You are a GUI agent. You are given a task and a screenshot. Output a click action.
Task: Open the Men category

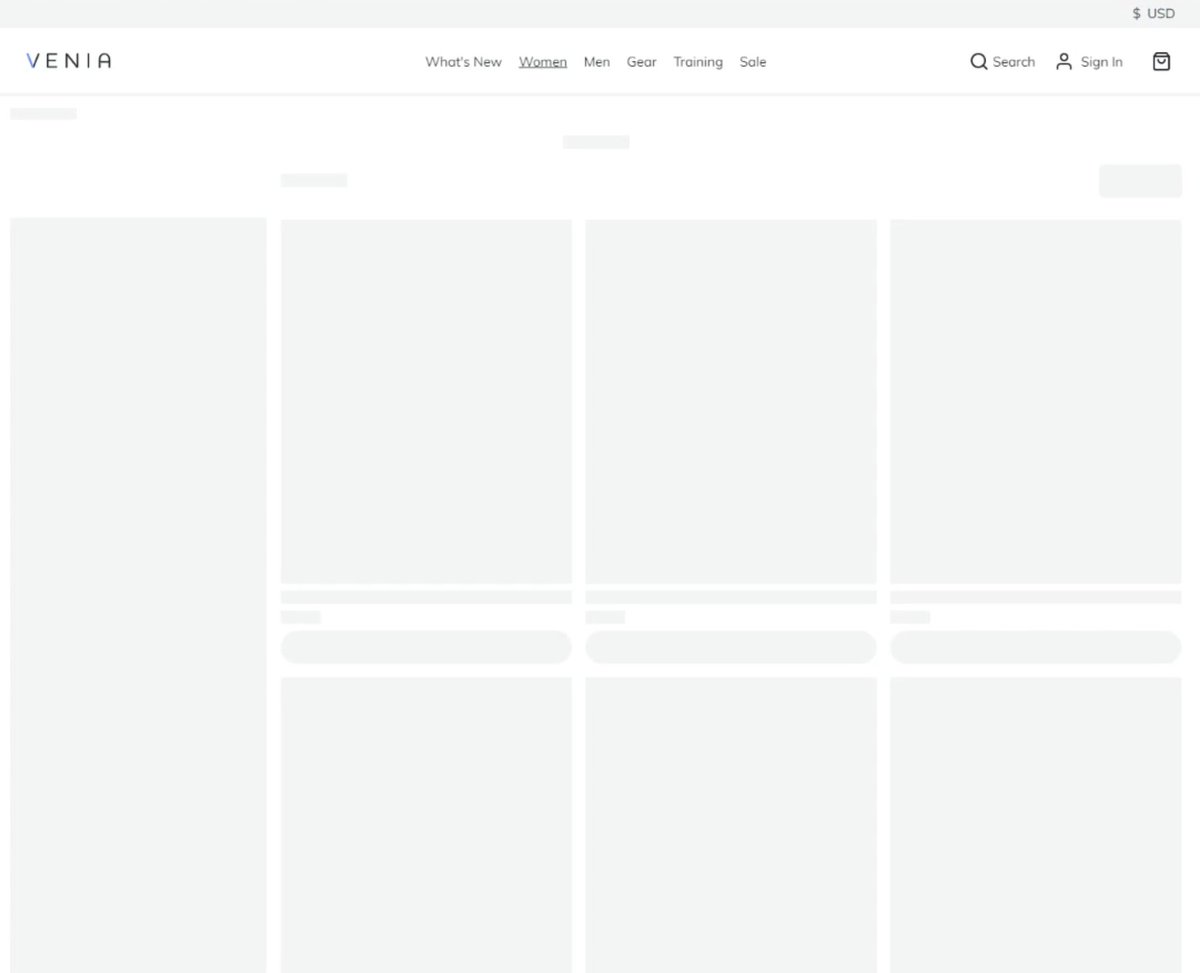(597, 62)
